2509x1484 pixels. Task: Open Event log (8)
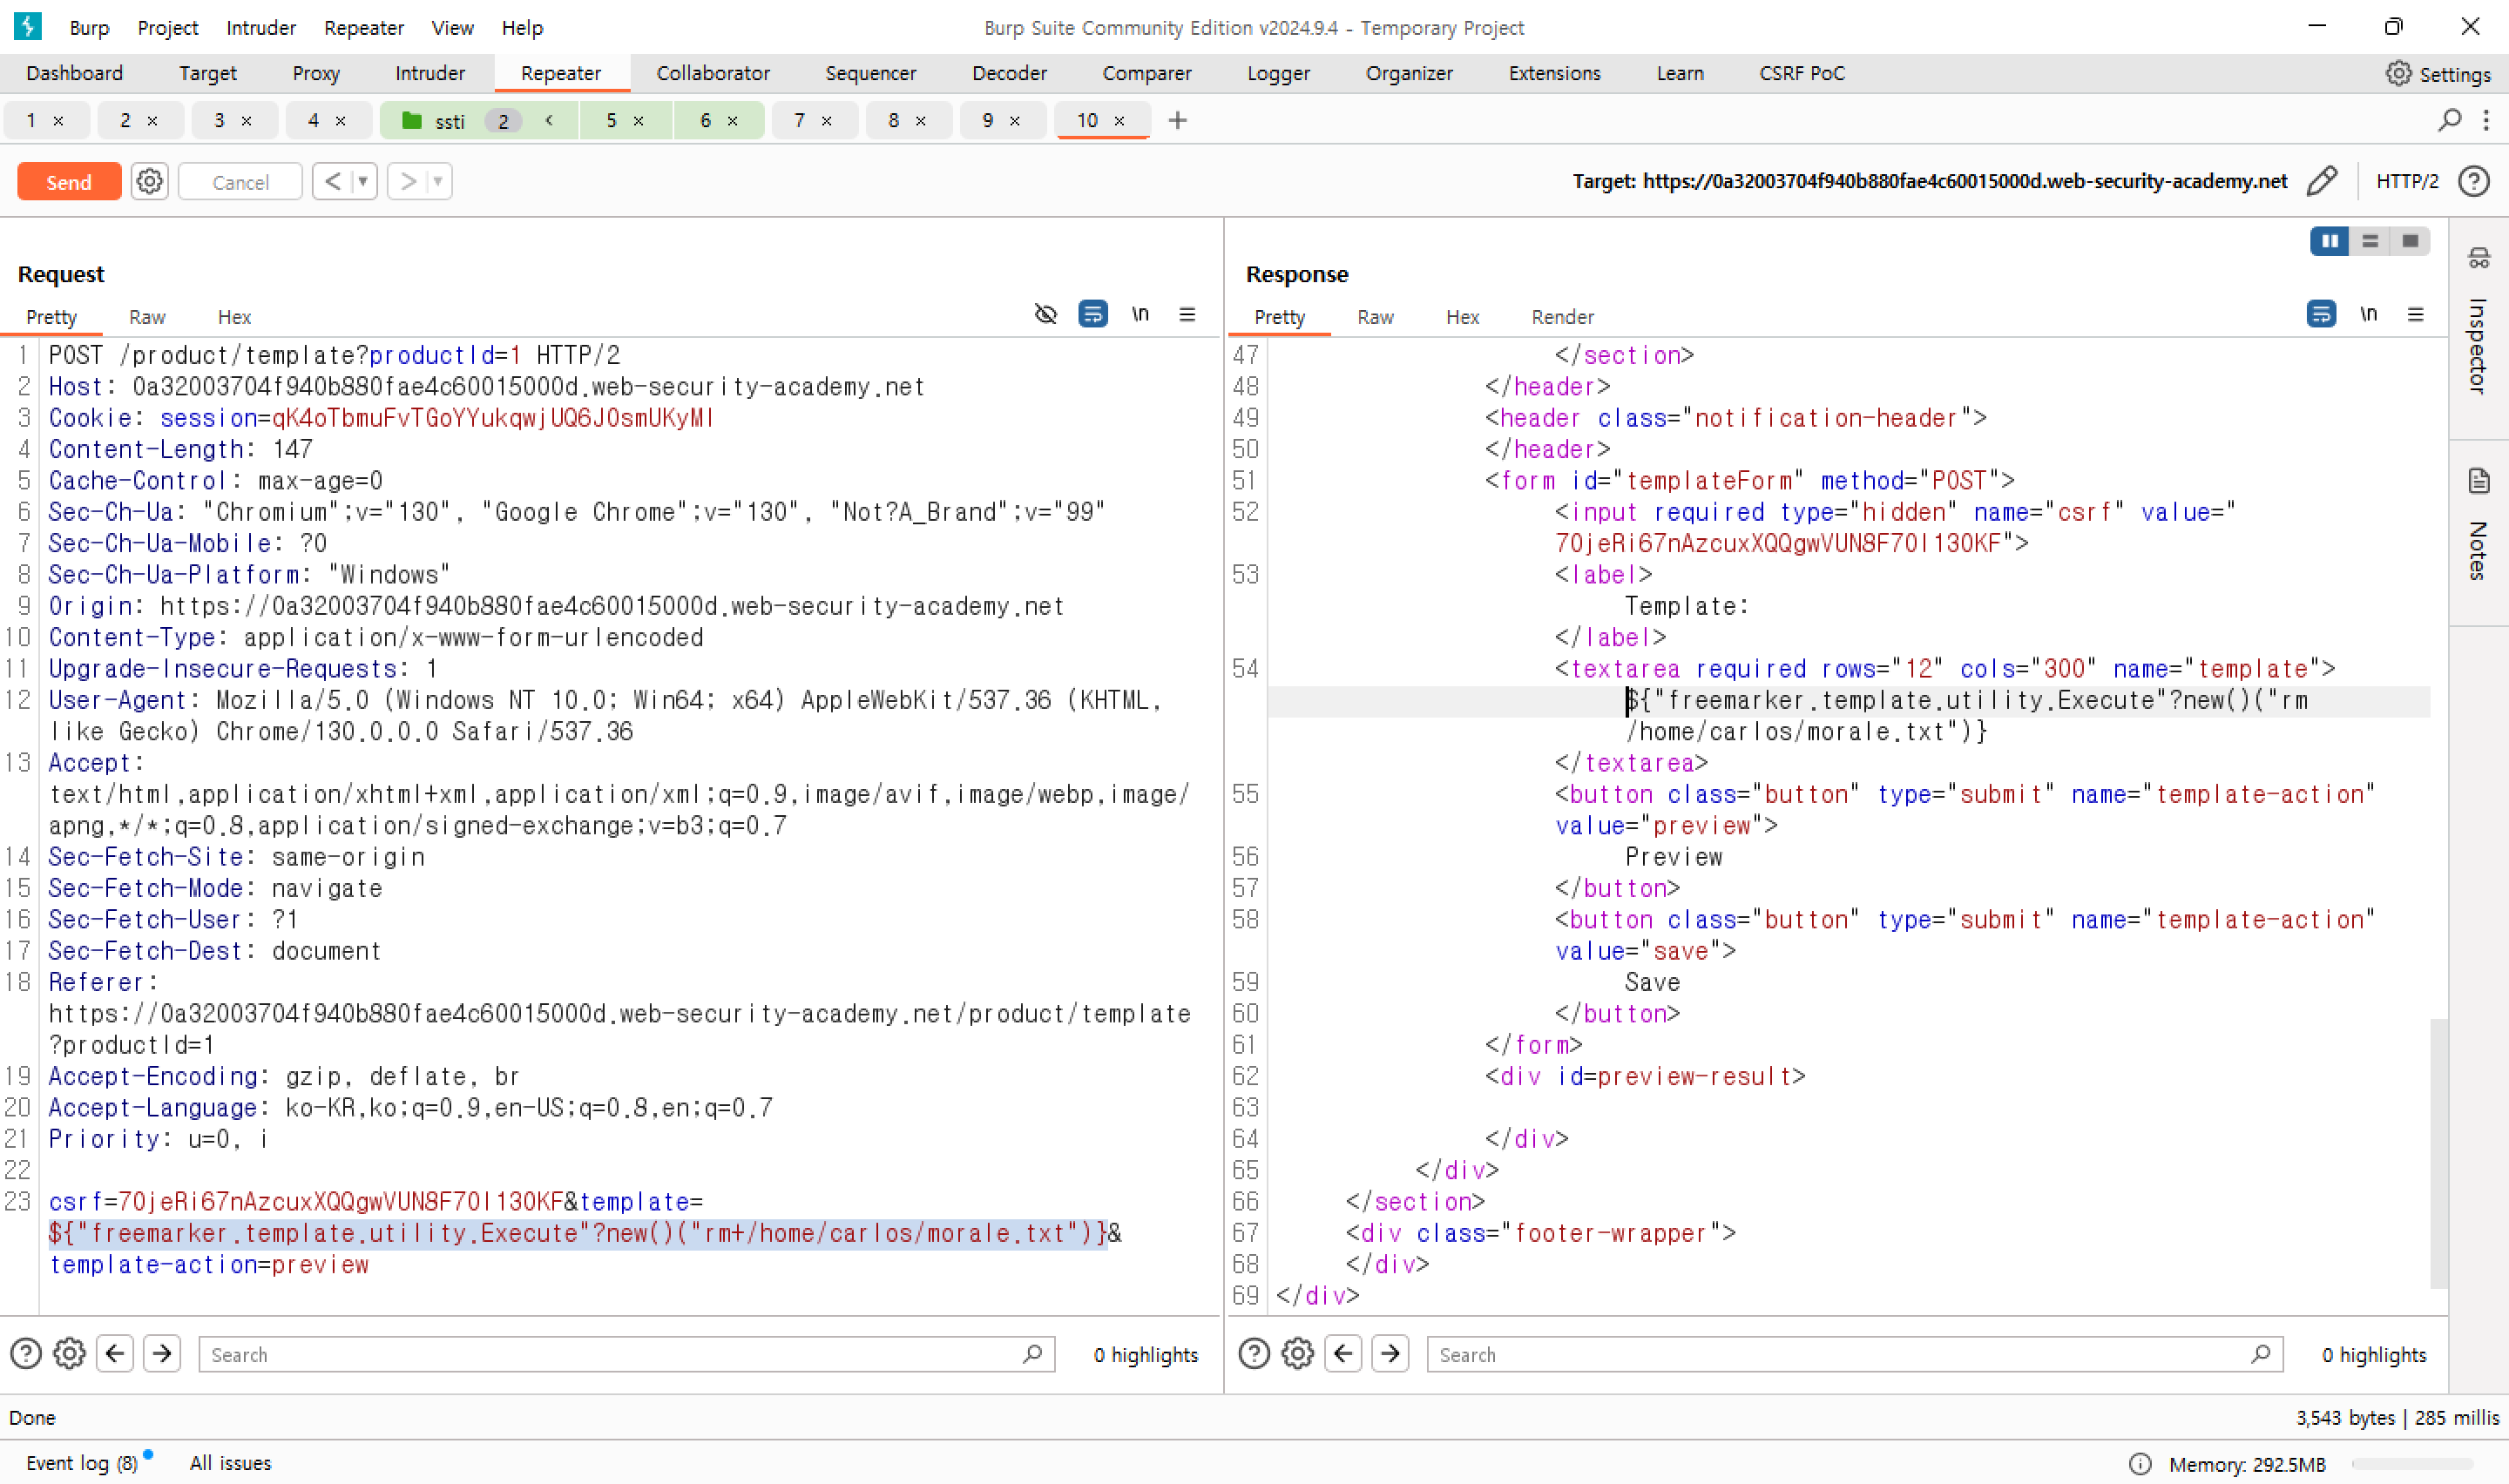point(82,1462)
